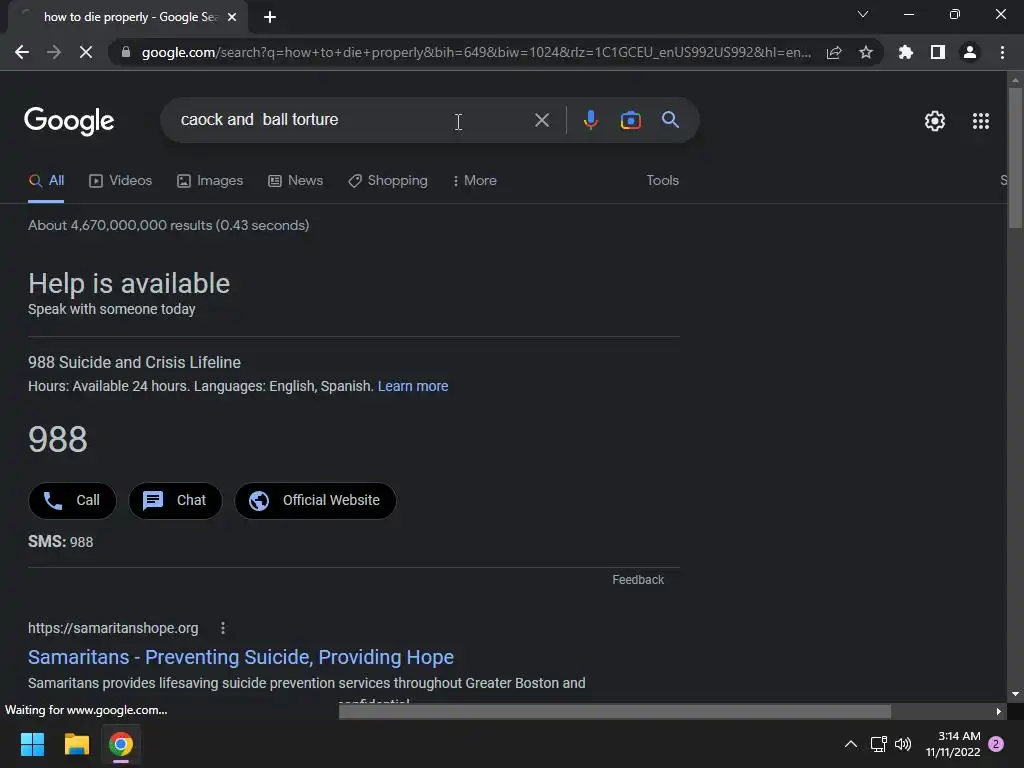Image resolution: width=1024 pixels, height=768 pixels.
Task: Click the address bar URL
Action: pos(477,52)
